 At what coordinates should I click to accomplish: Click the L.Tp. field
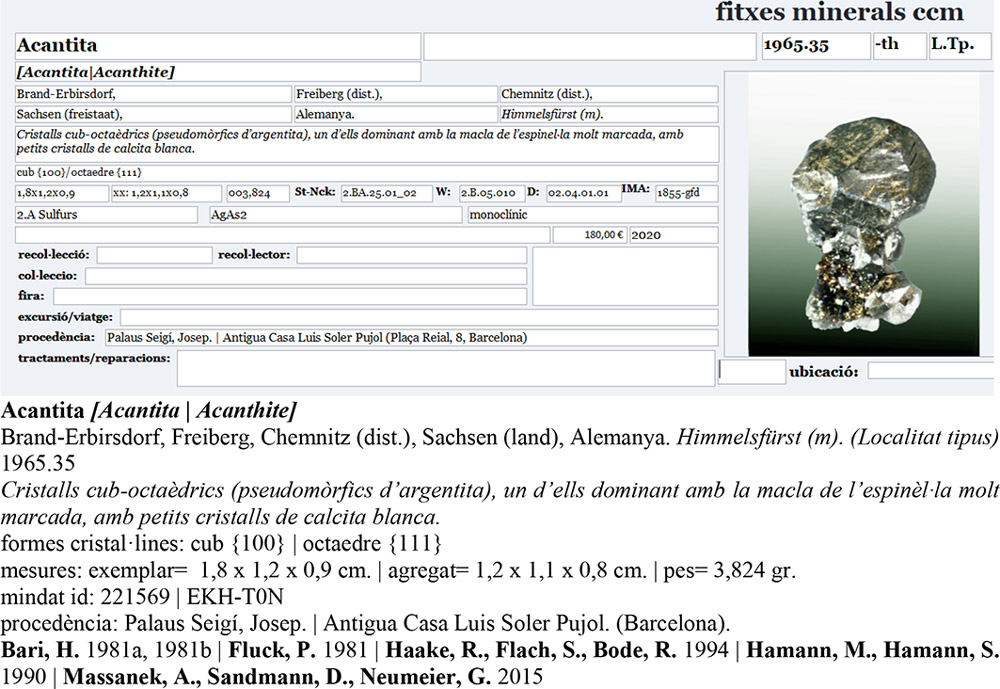960,46
